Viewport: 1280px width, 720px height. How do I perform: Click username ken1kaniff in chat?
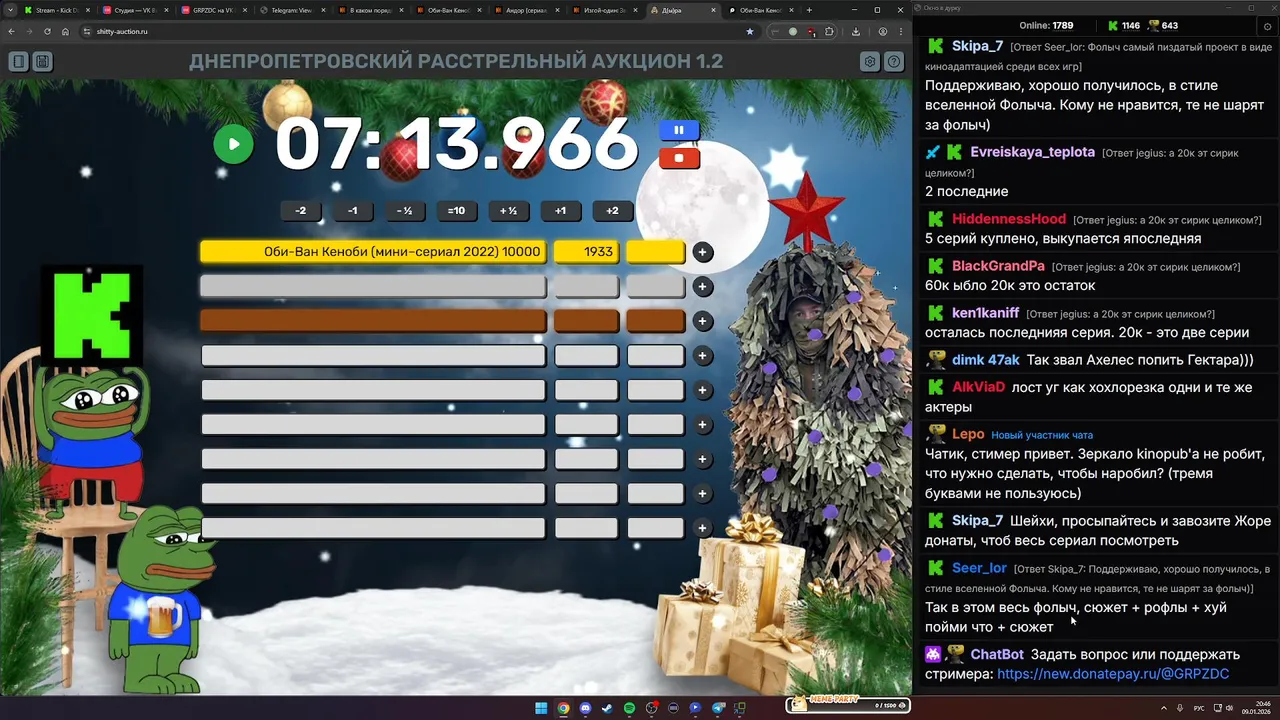tap(985, 313)
